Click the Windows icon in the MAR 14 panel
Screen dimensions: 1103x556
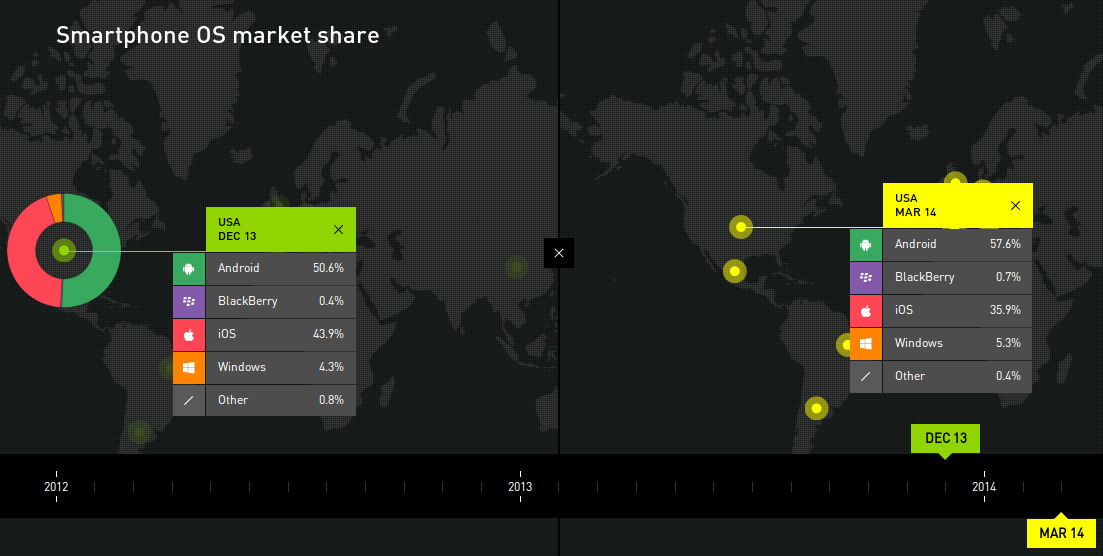pyautogui.click(x=866, y=343)
